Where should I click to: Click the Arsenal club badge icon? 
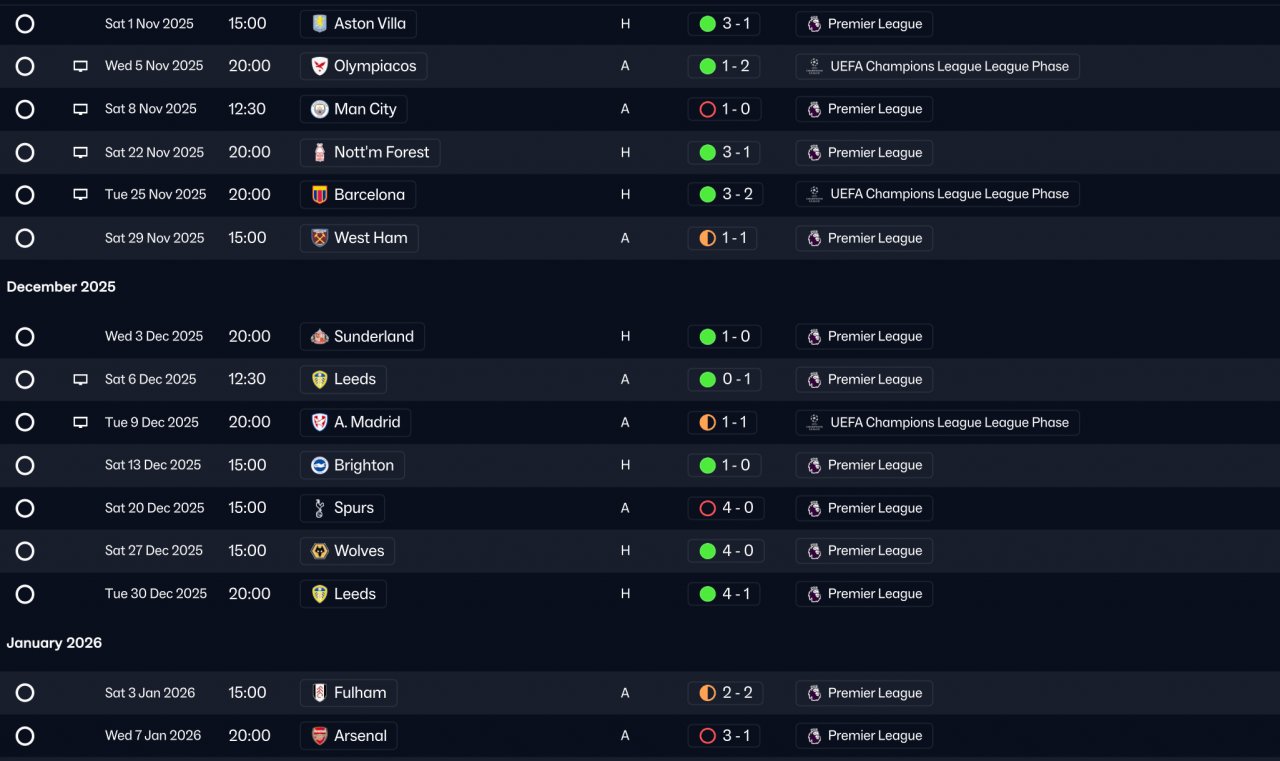pos(319,736)
